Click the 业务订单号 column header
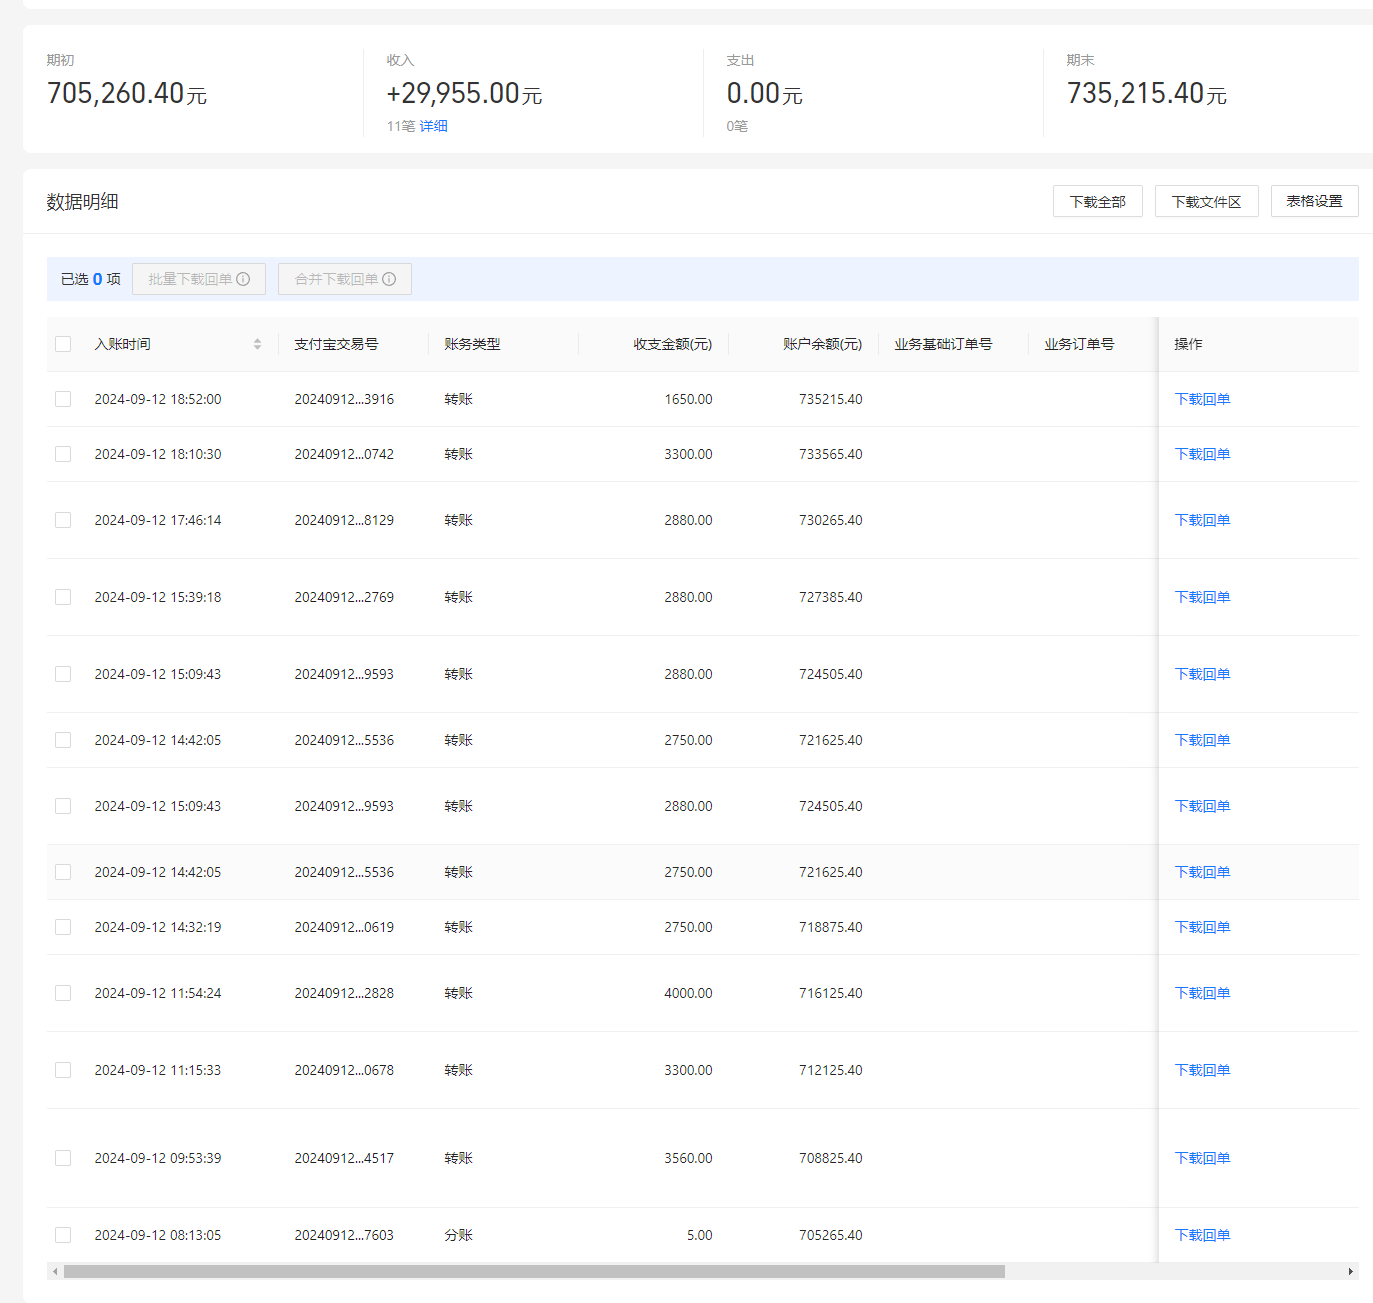This screenshot has height=1303, width=1373. 1079,344
